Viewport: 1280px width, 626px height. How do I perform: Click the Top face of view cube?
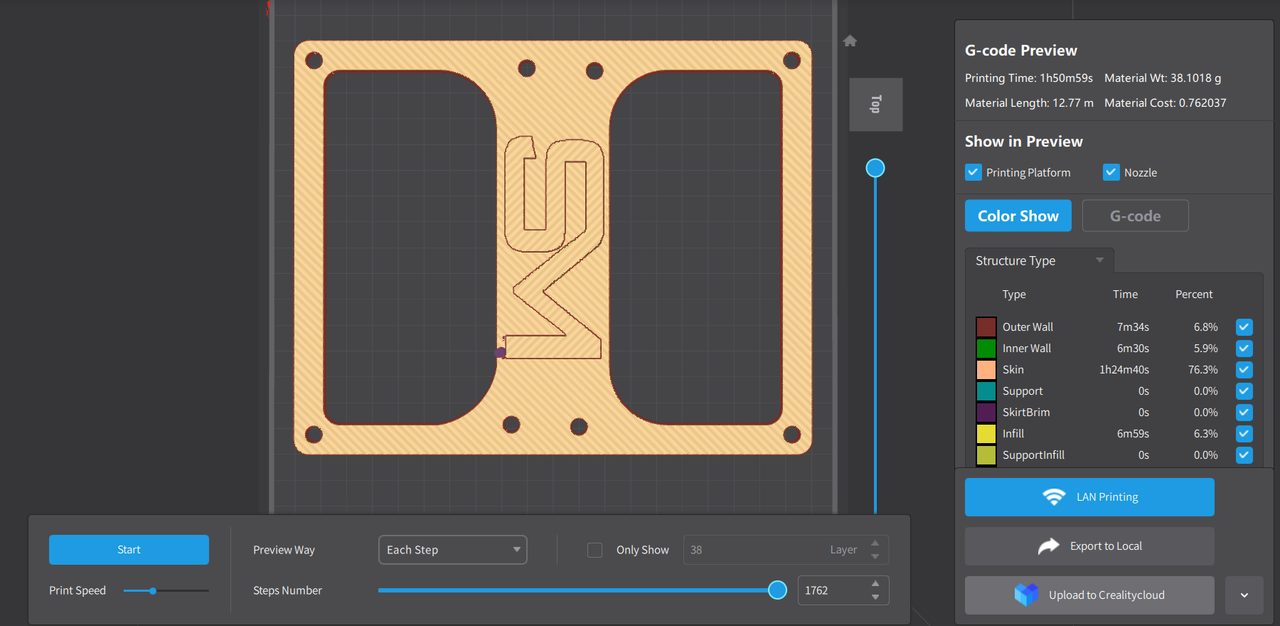click(876, 104)
